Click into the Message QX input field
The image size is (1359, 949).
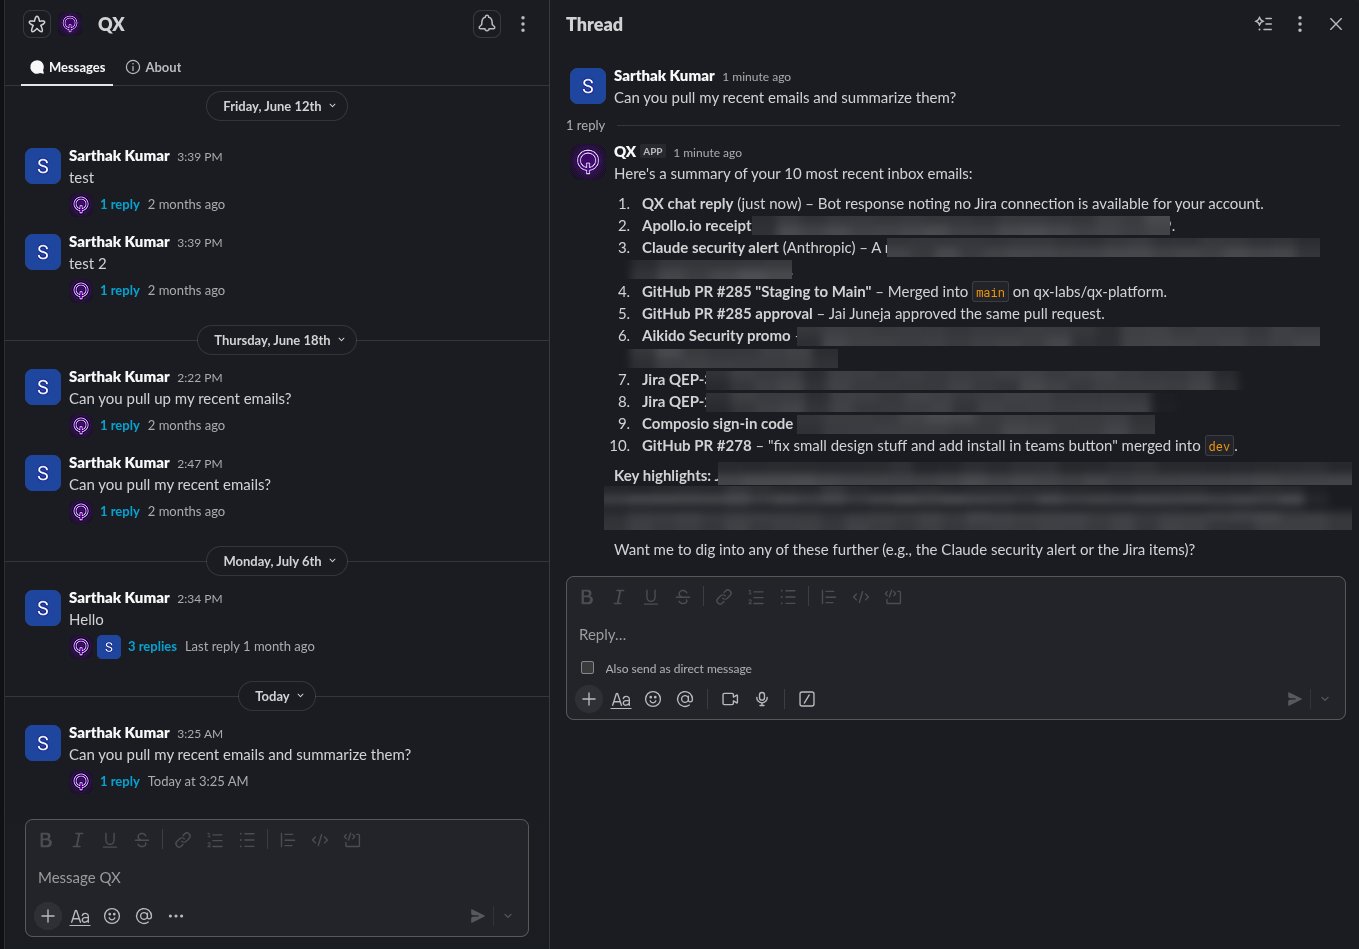[277, 878]
